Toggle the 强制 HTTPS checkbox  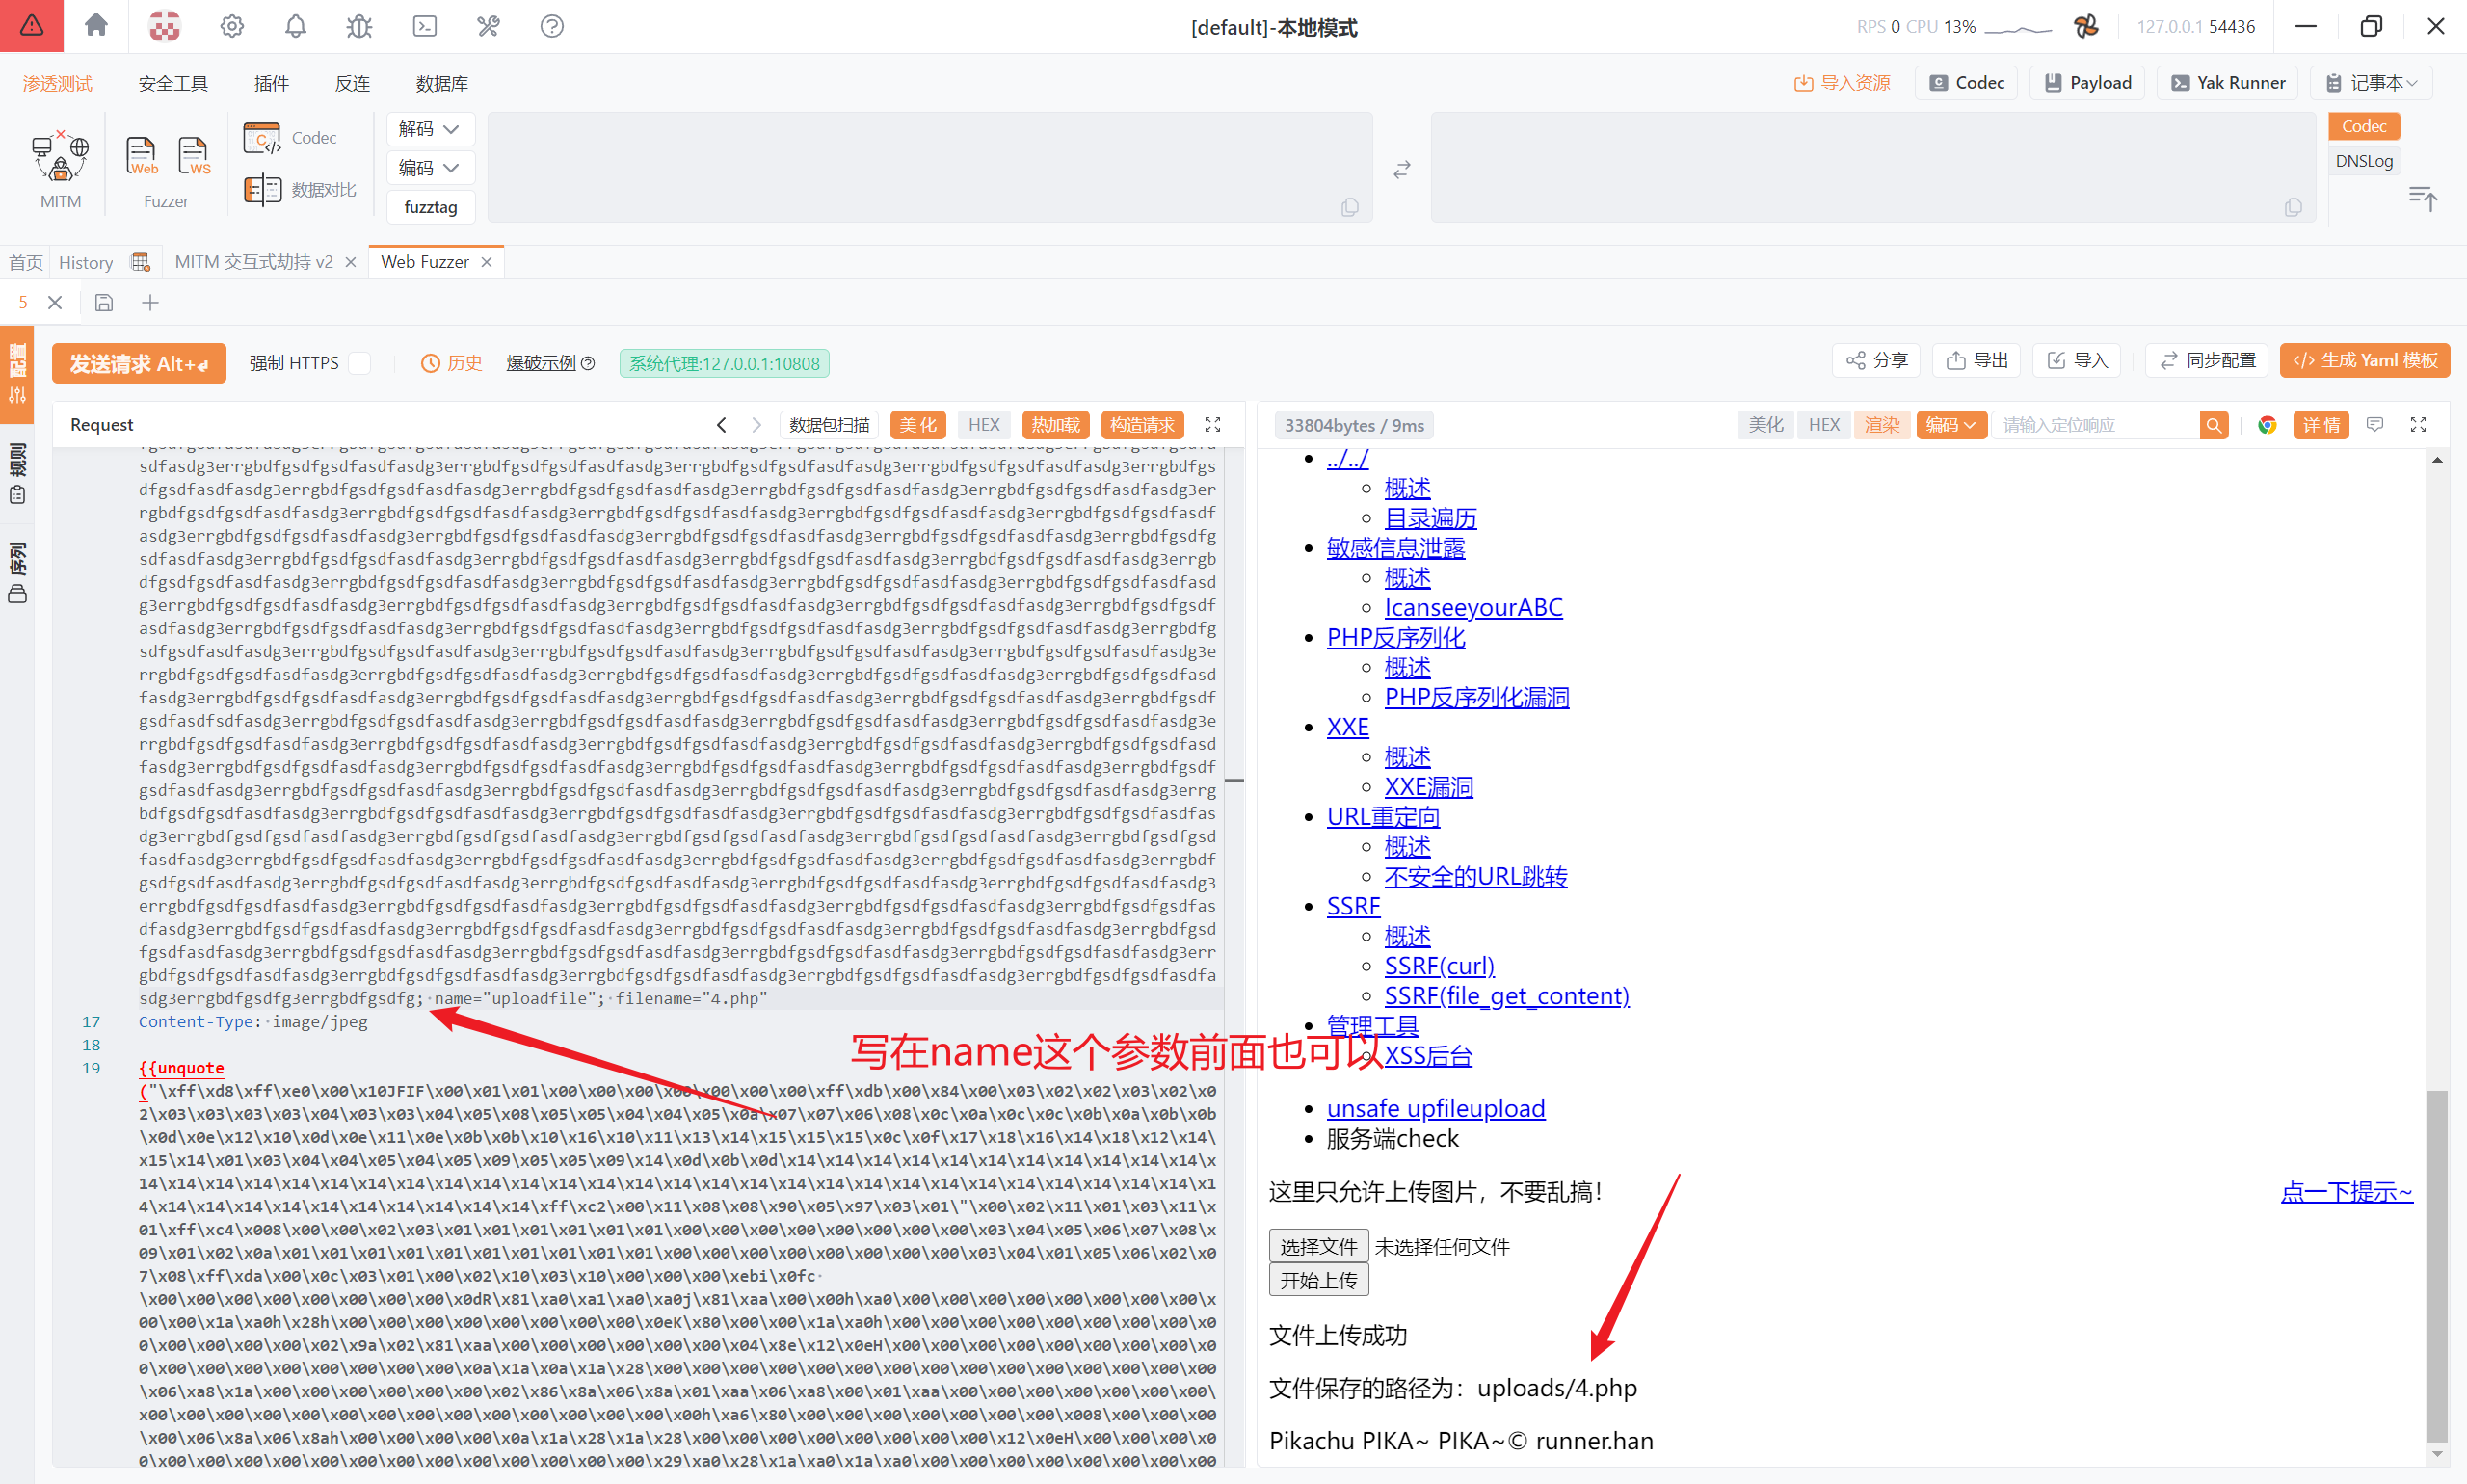360,363
